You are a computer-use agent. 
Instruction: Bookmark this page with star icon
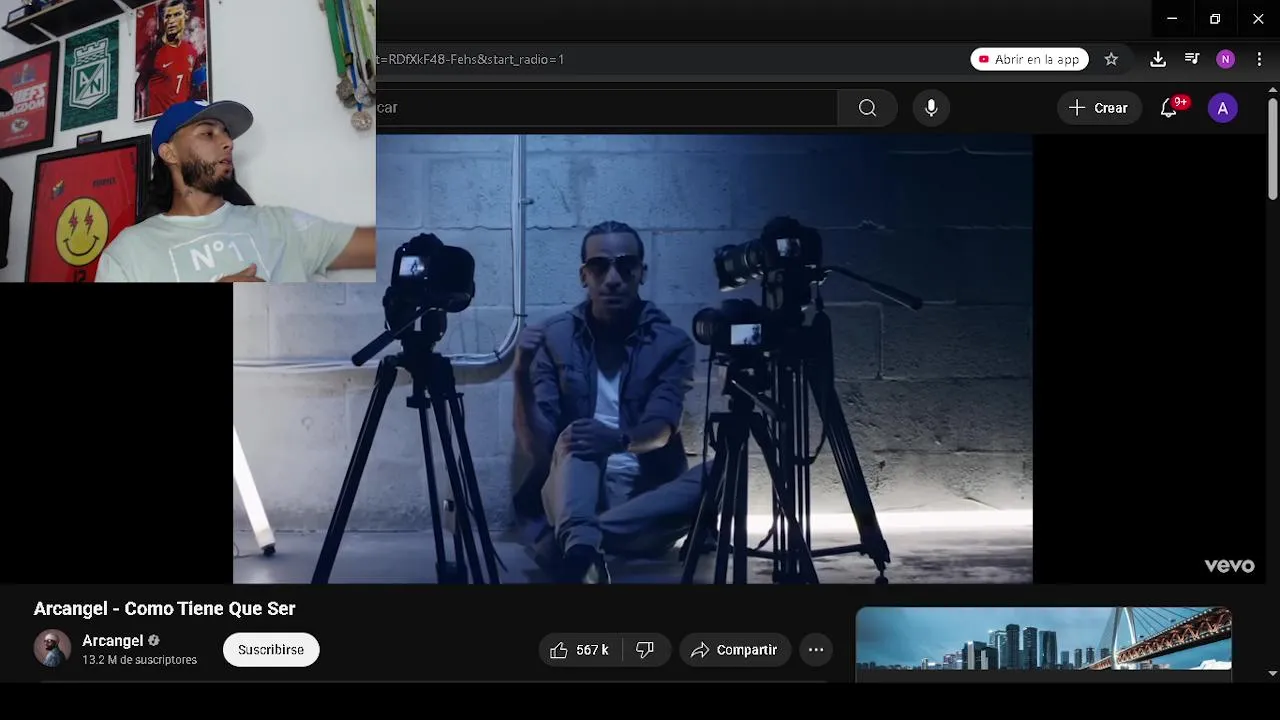(1111, 59)
